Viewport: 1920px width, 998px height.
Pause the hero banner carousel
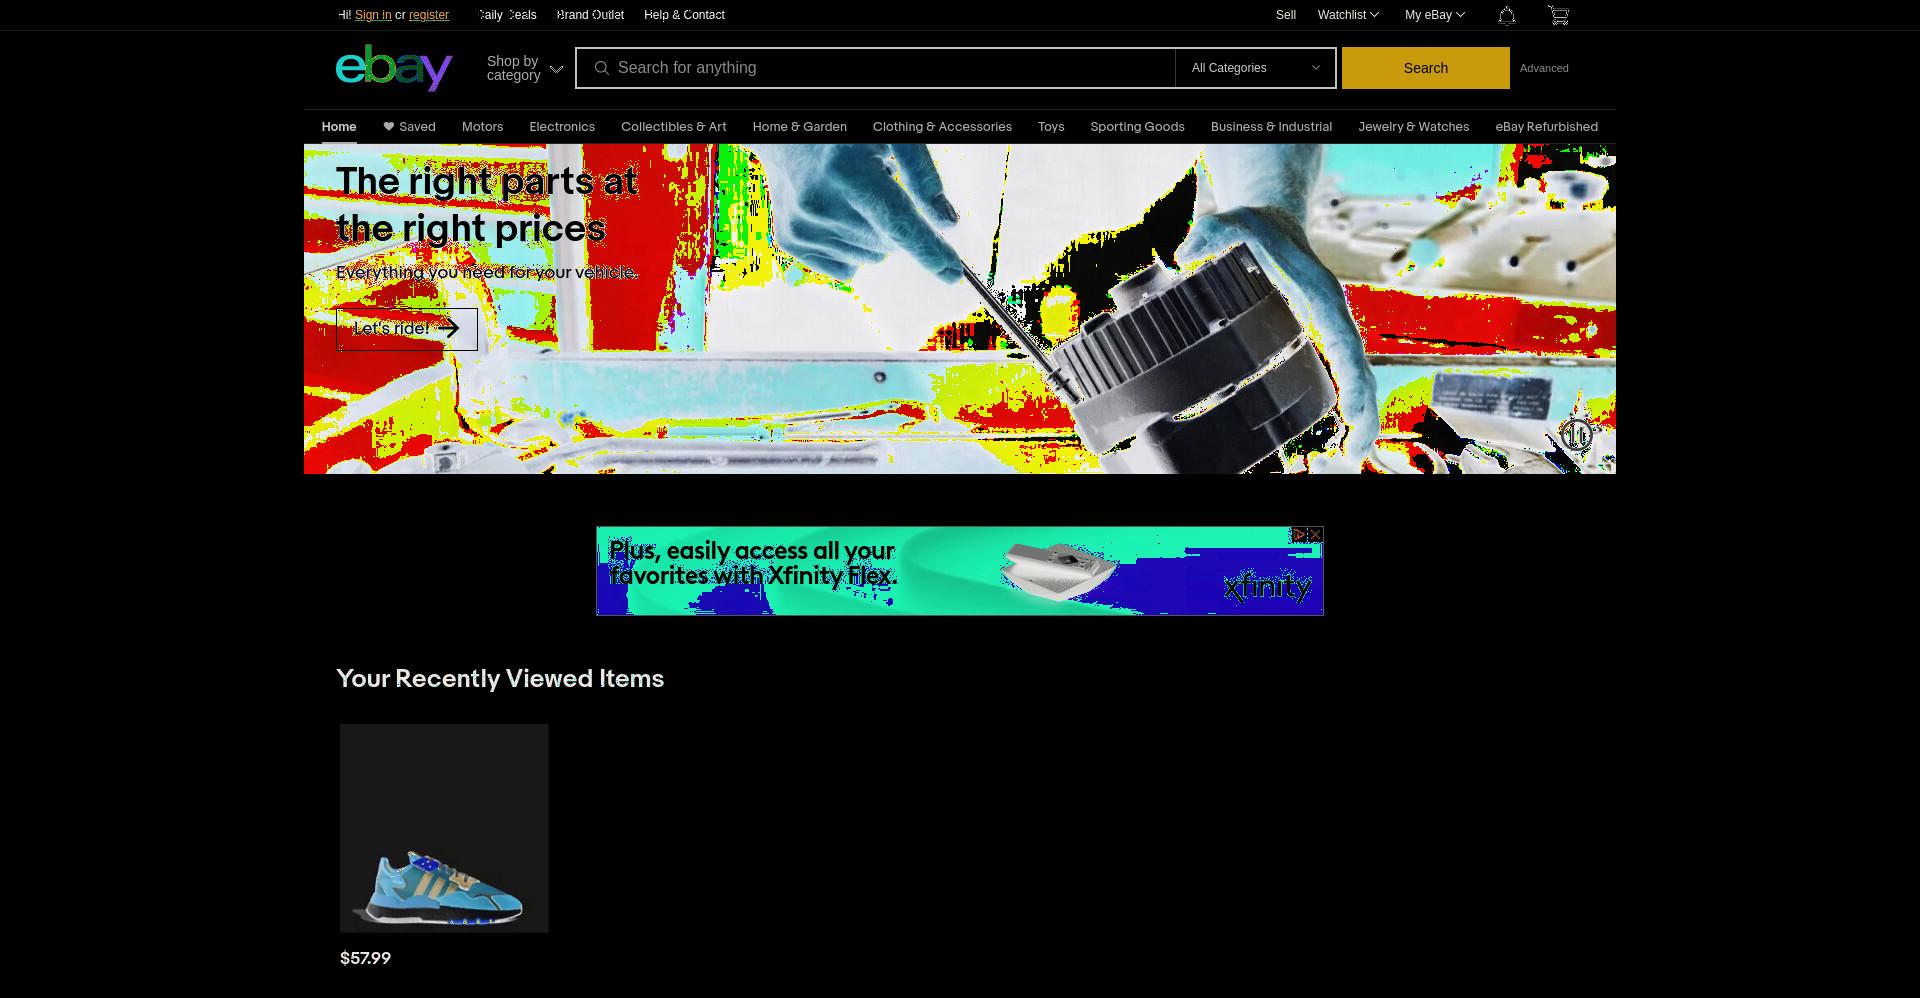point(1577,435)
